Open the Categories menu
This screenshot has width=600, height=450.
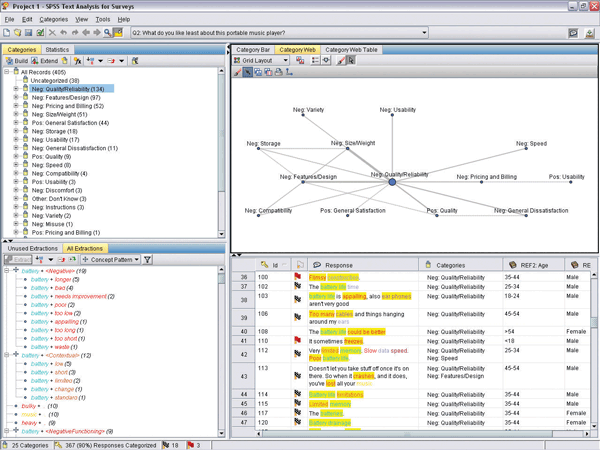[x=53, y=18]
